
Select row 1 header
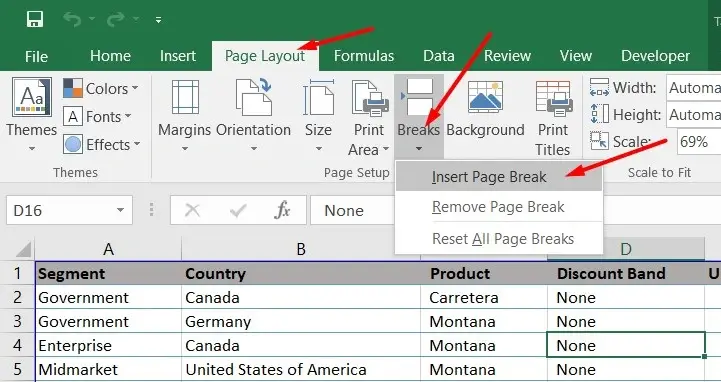click(17, 273)
